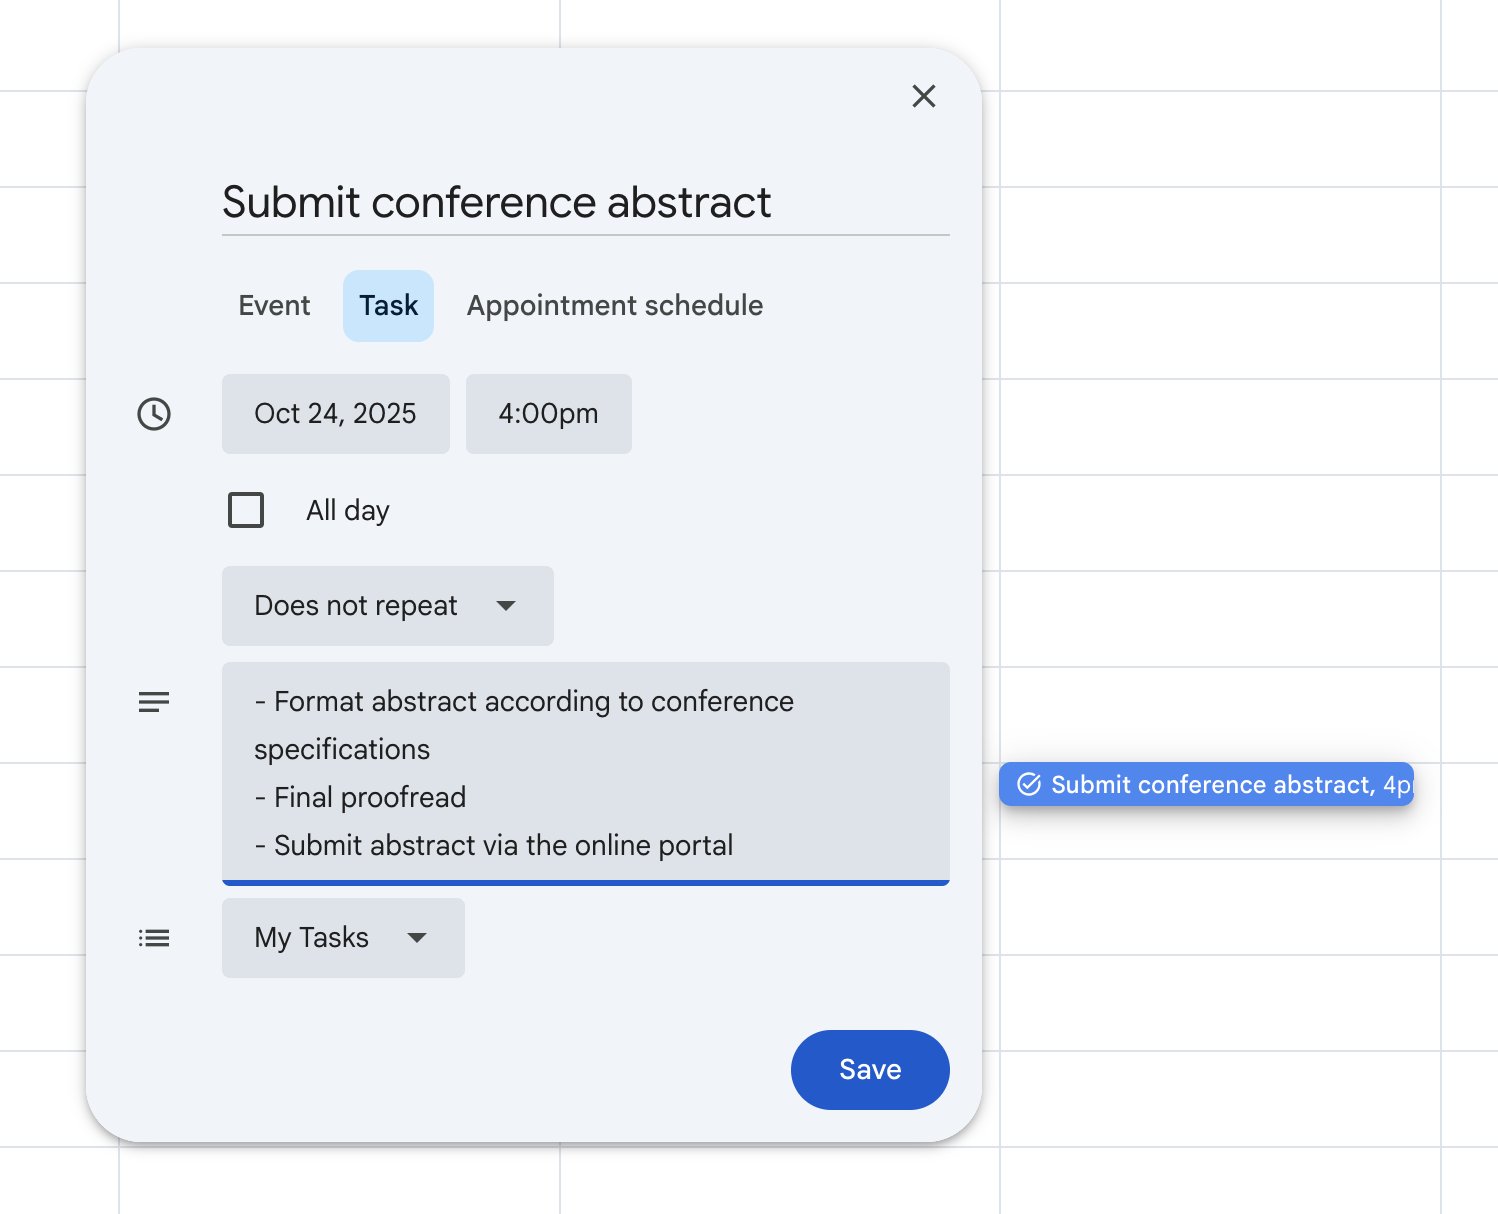This screenshot has height=1214, width=1498.
Task: Edit the 'Submit conference abstract' title field
Action: 584,203
